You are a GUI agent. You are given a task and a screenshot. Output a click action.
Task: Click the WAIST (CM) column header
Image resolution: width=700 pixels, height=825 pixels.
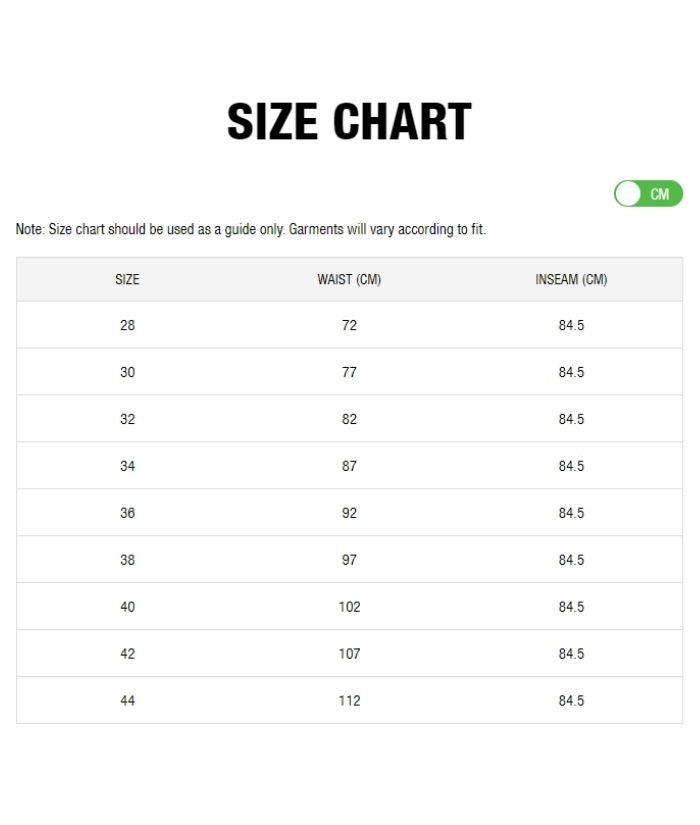(x=348, y=280)
